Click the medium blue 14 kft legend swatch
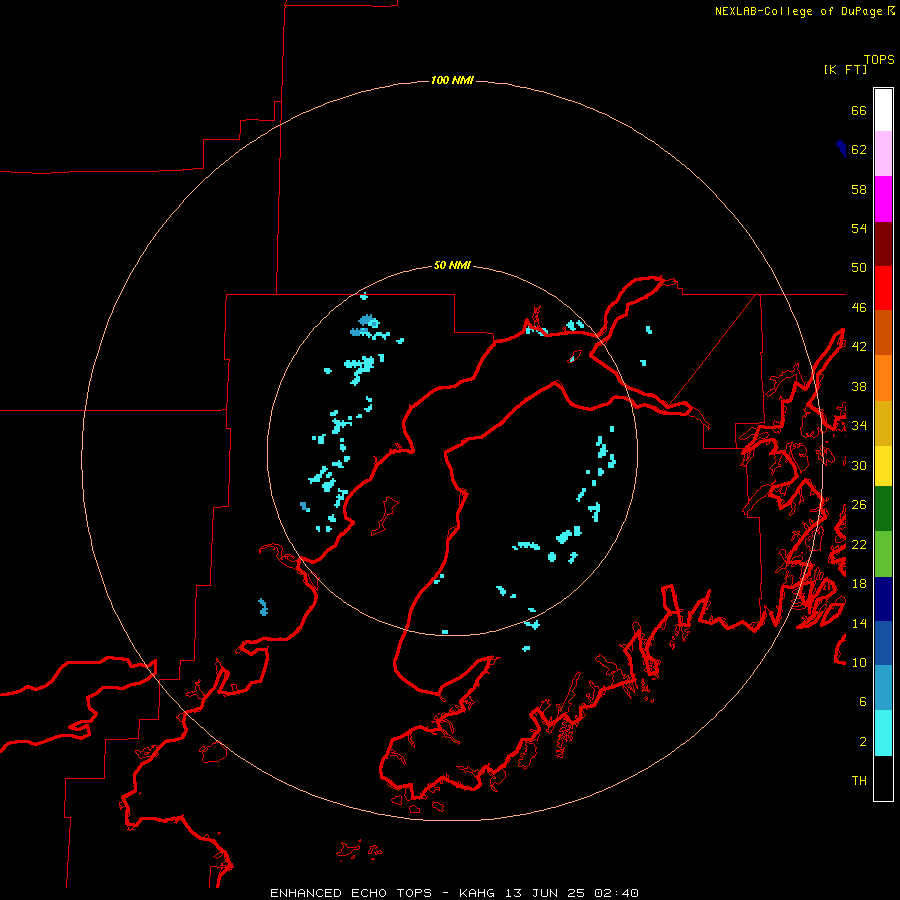Screen dimensions: 900x900 [x=883, y=643]
